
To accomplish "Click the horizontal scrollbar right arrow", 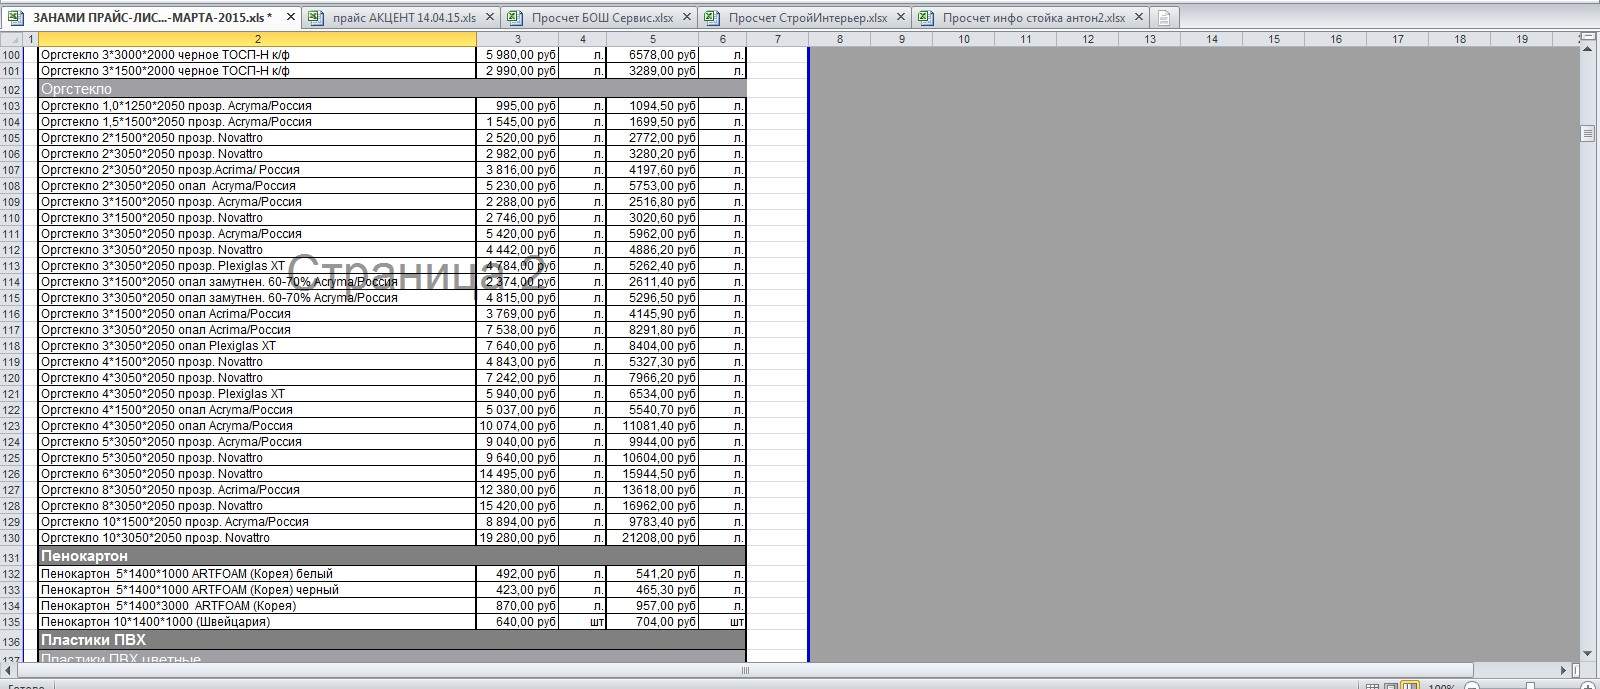I will point(1565,670).
